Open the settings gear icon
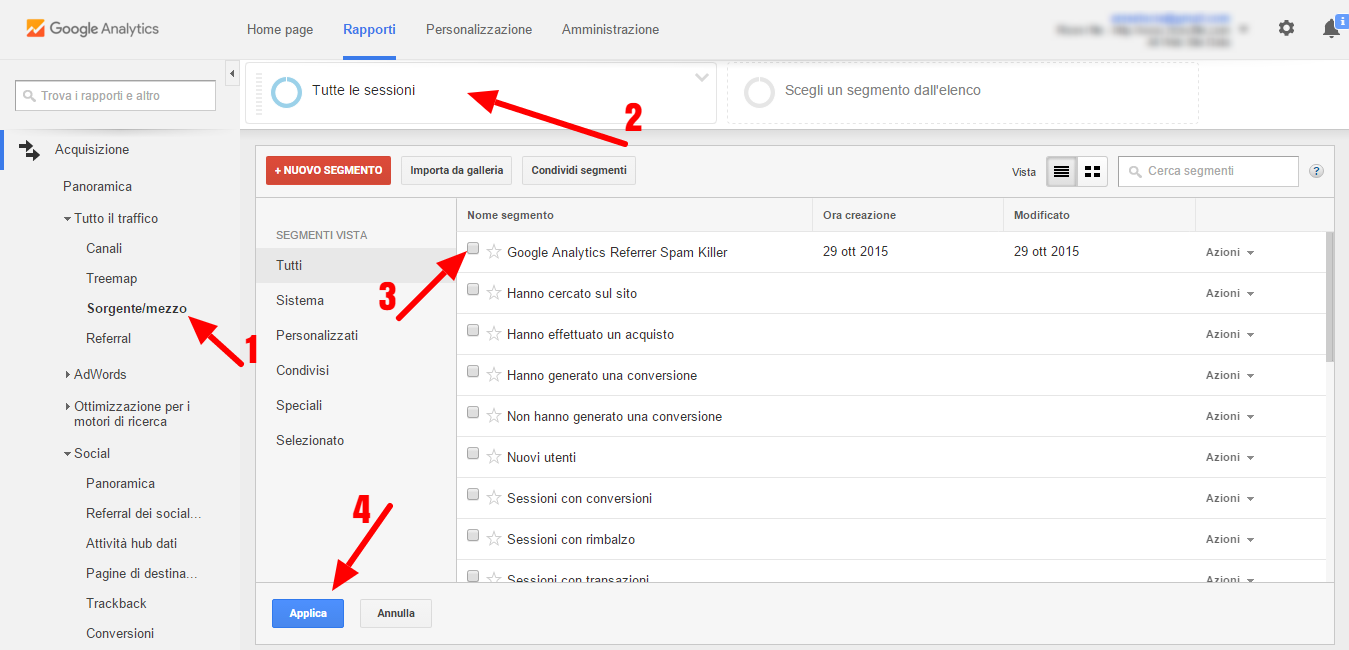Image resolution: width=1349 pixels, height=650 pixels. (x=1286, y=29)
